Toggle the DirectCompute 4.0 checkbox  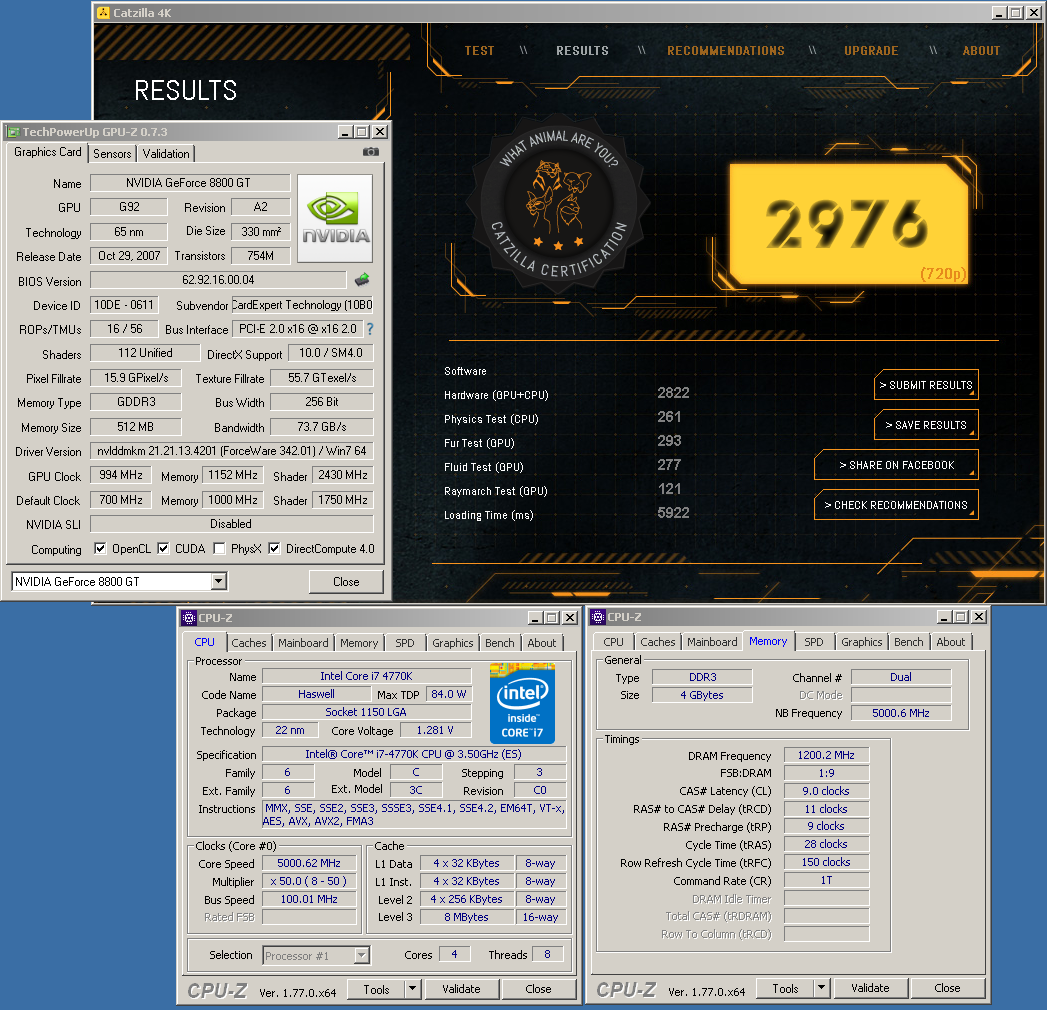(274, 549)
